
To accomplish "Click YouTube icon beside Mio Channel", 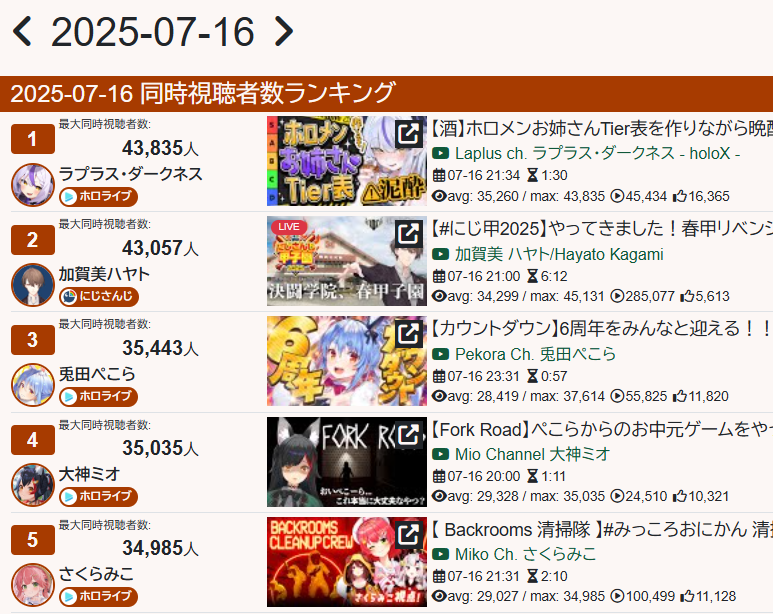I will 440,454.
